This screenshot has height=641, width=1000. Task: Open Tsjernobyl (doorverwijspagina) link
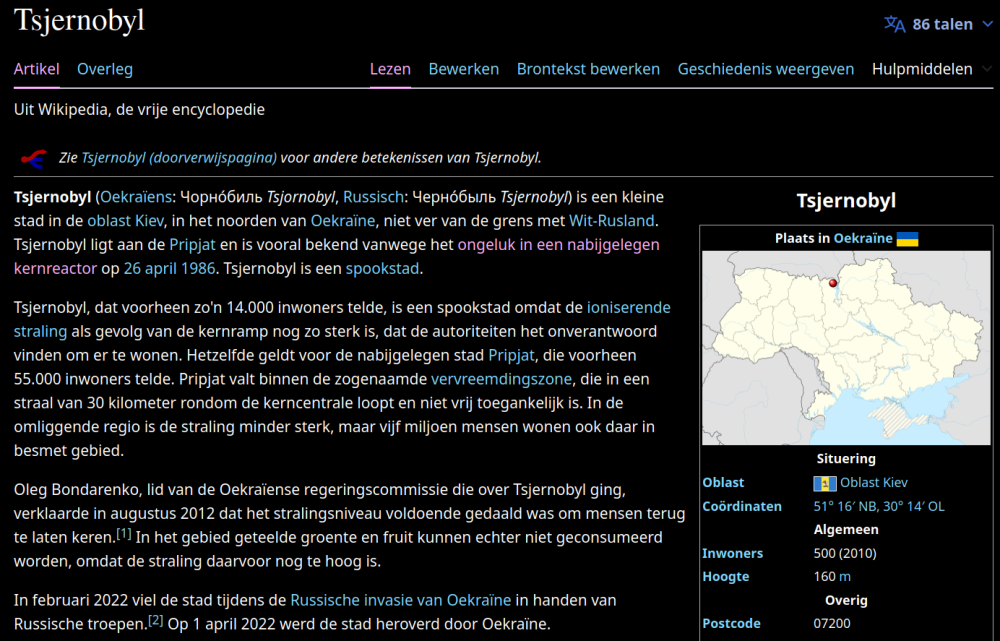(x=179, y=158)
